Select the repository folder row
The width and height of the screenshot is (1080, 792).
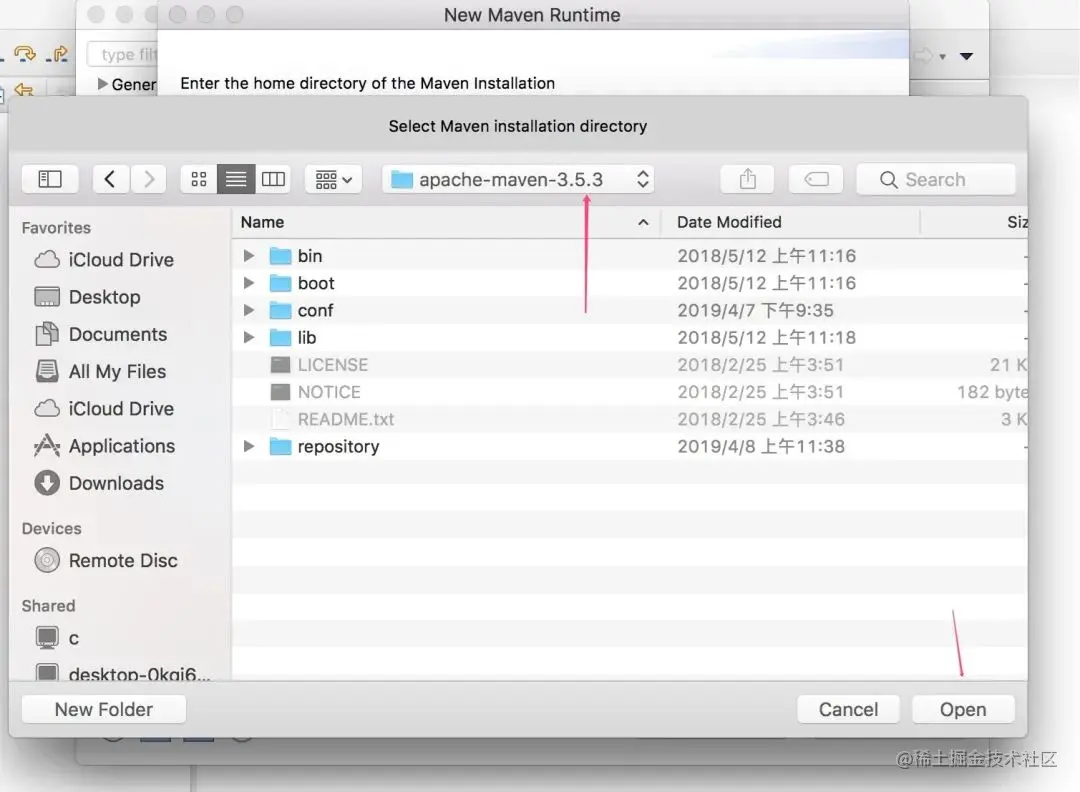630,446
